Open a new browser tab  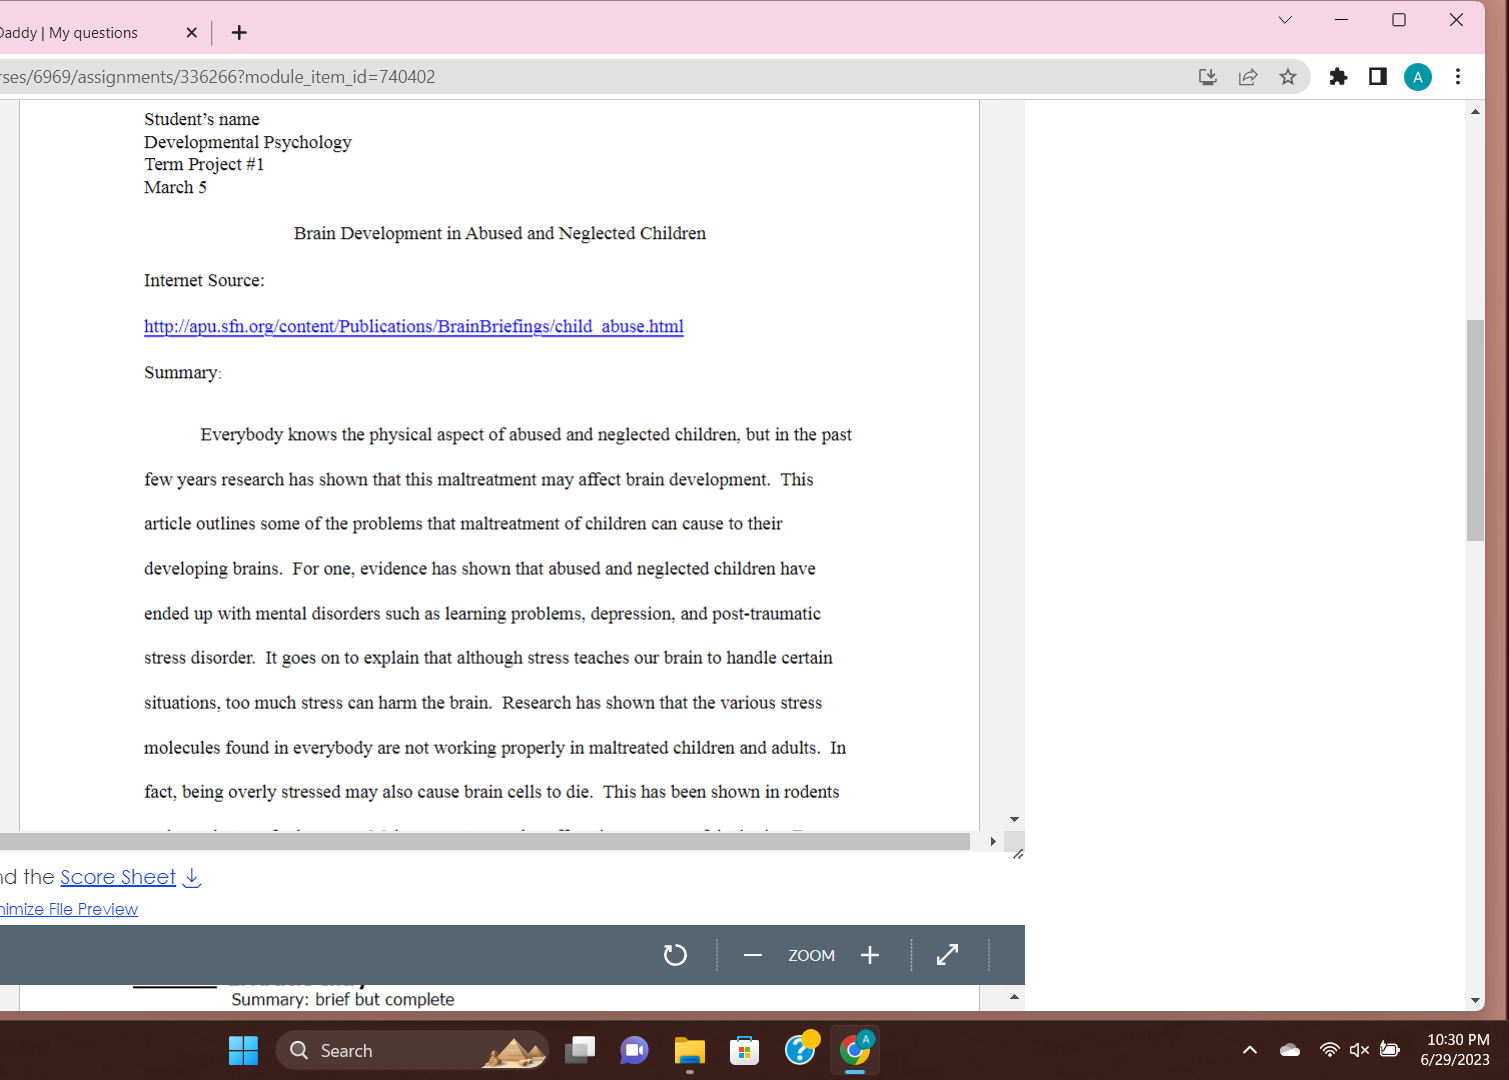coord(239,33)
